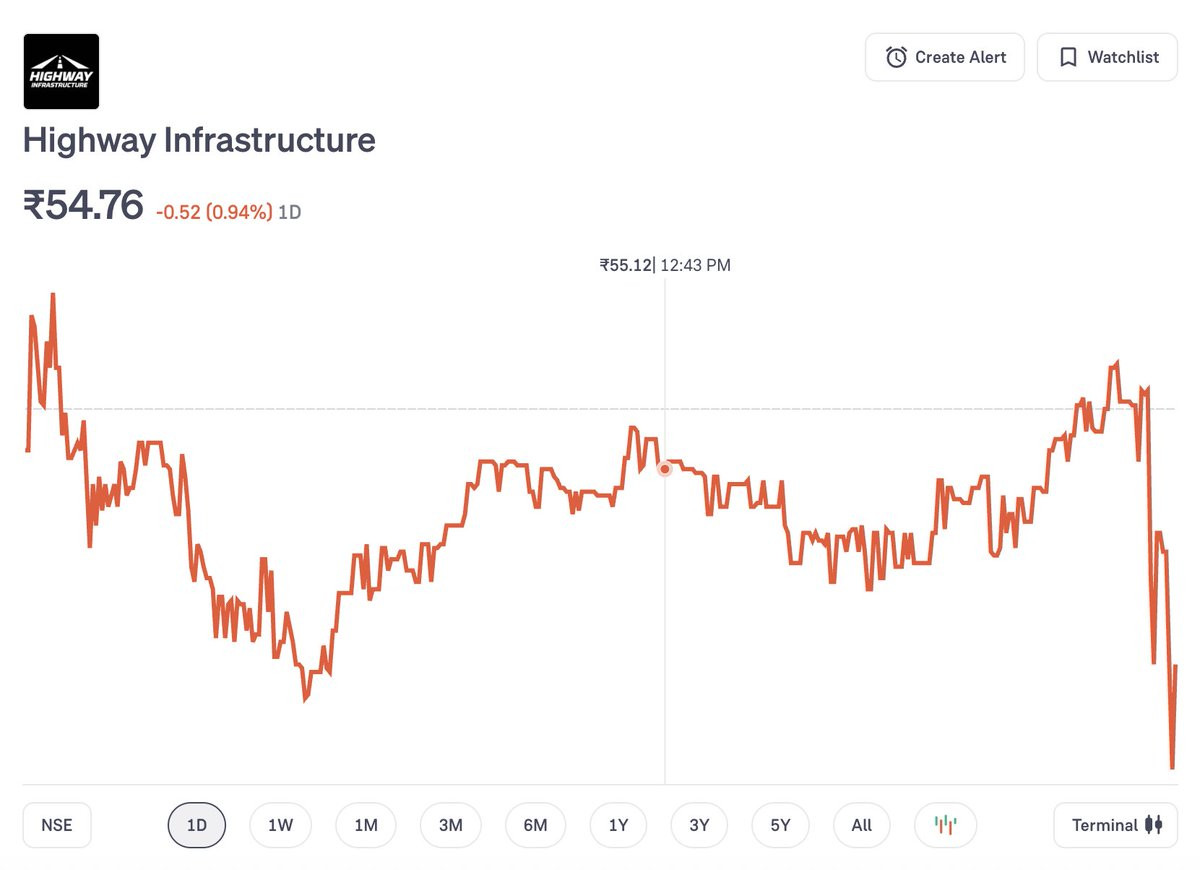Click the Create Alert button
This screenshot has width=1200, height=870.
[945, 57]
